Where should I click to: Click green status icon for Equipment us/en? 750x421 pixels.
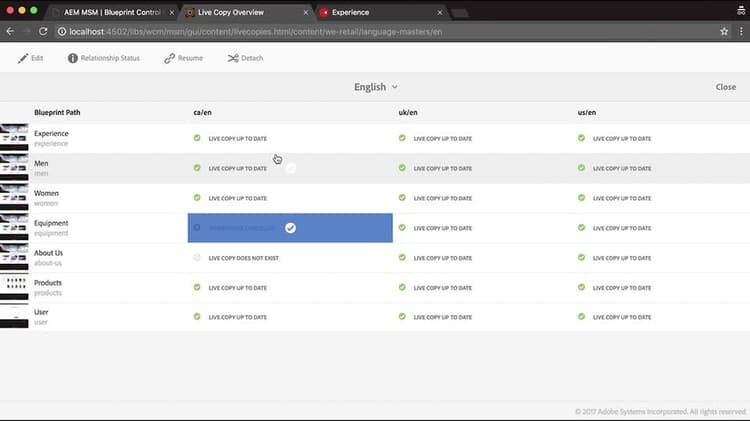click(581, 227)
